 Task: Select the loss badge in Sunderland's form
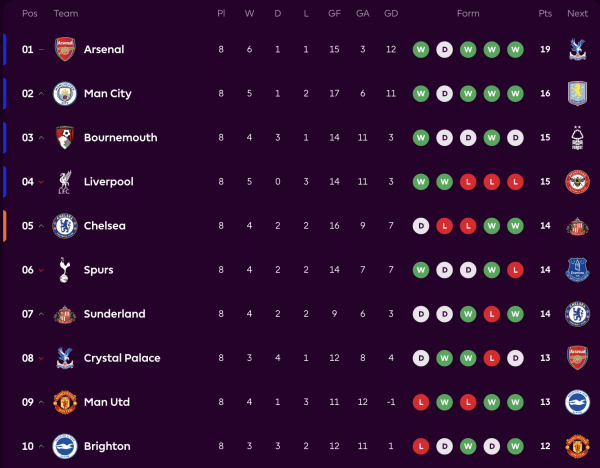click(492, 314)
